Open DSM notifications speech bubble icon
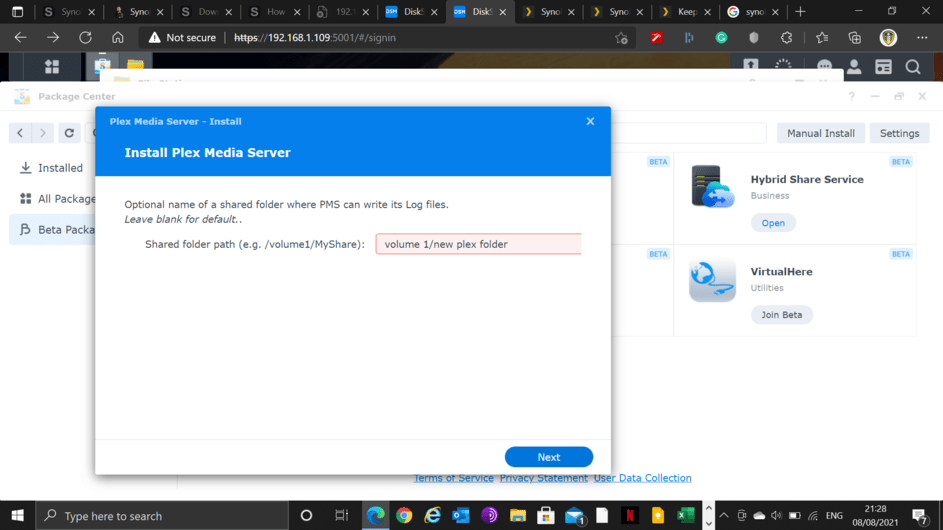Image resolution: width=943 pixels, height=530 pixels. tap(825, 67)
